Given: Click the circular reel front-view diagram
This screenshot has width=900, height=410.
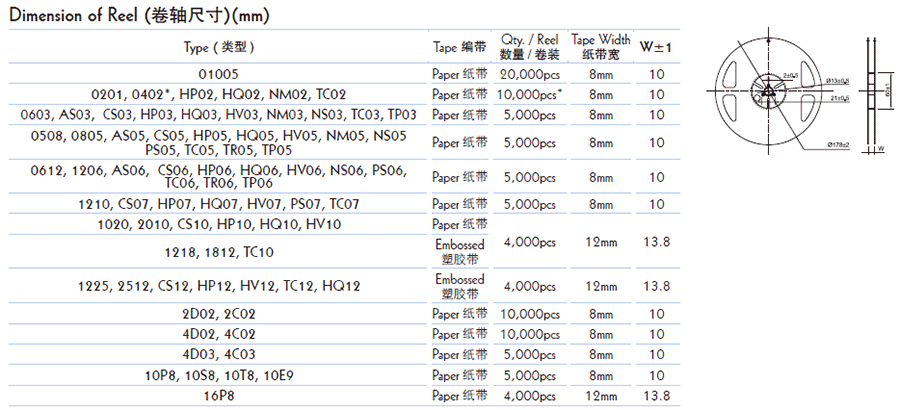Looking at the screenshot, I should click(769, 92).
